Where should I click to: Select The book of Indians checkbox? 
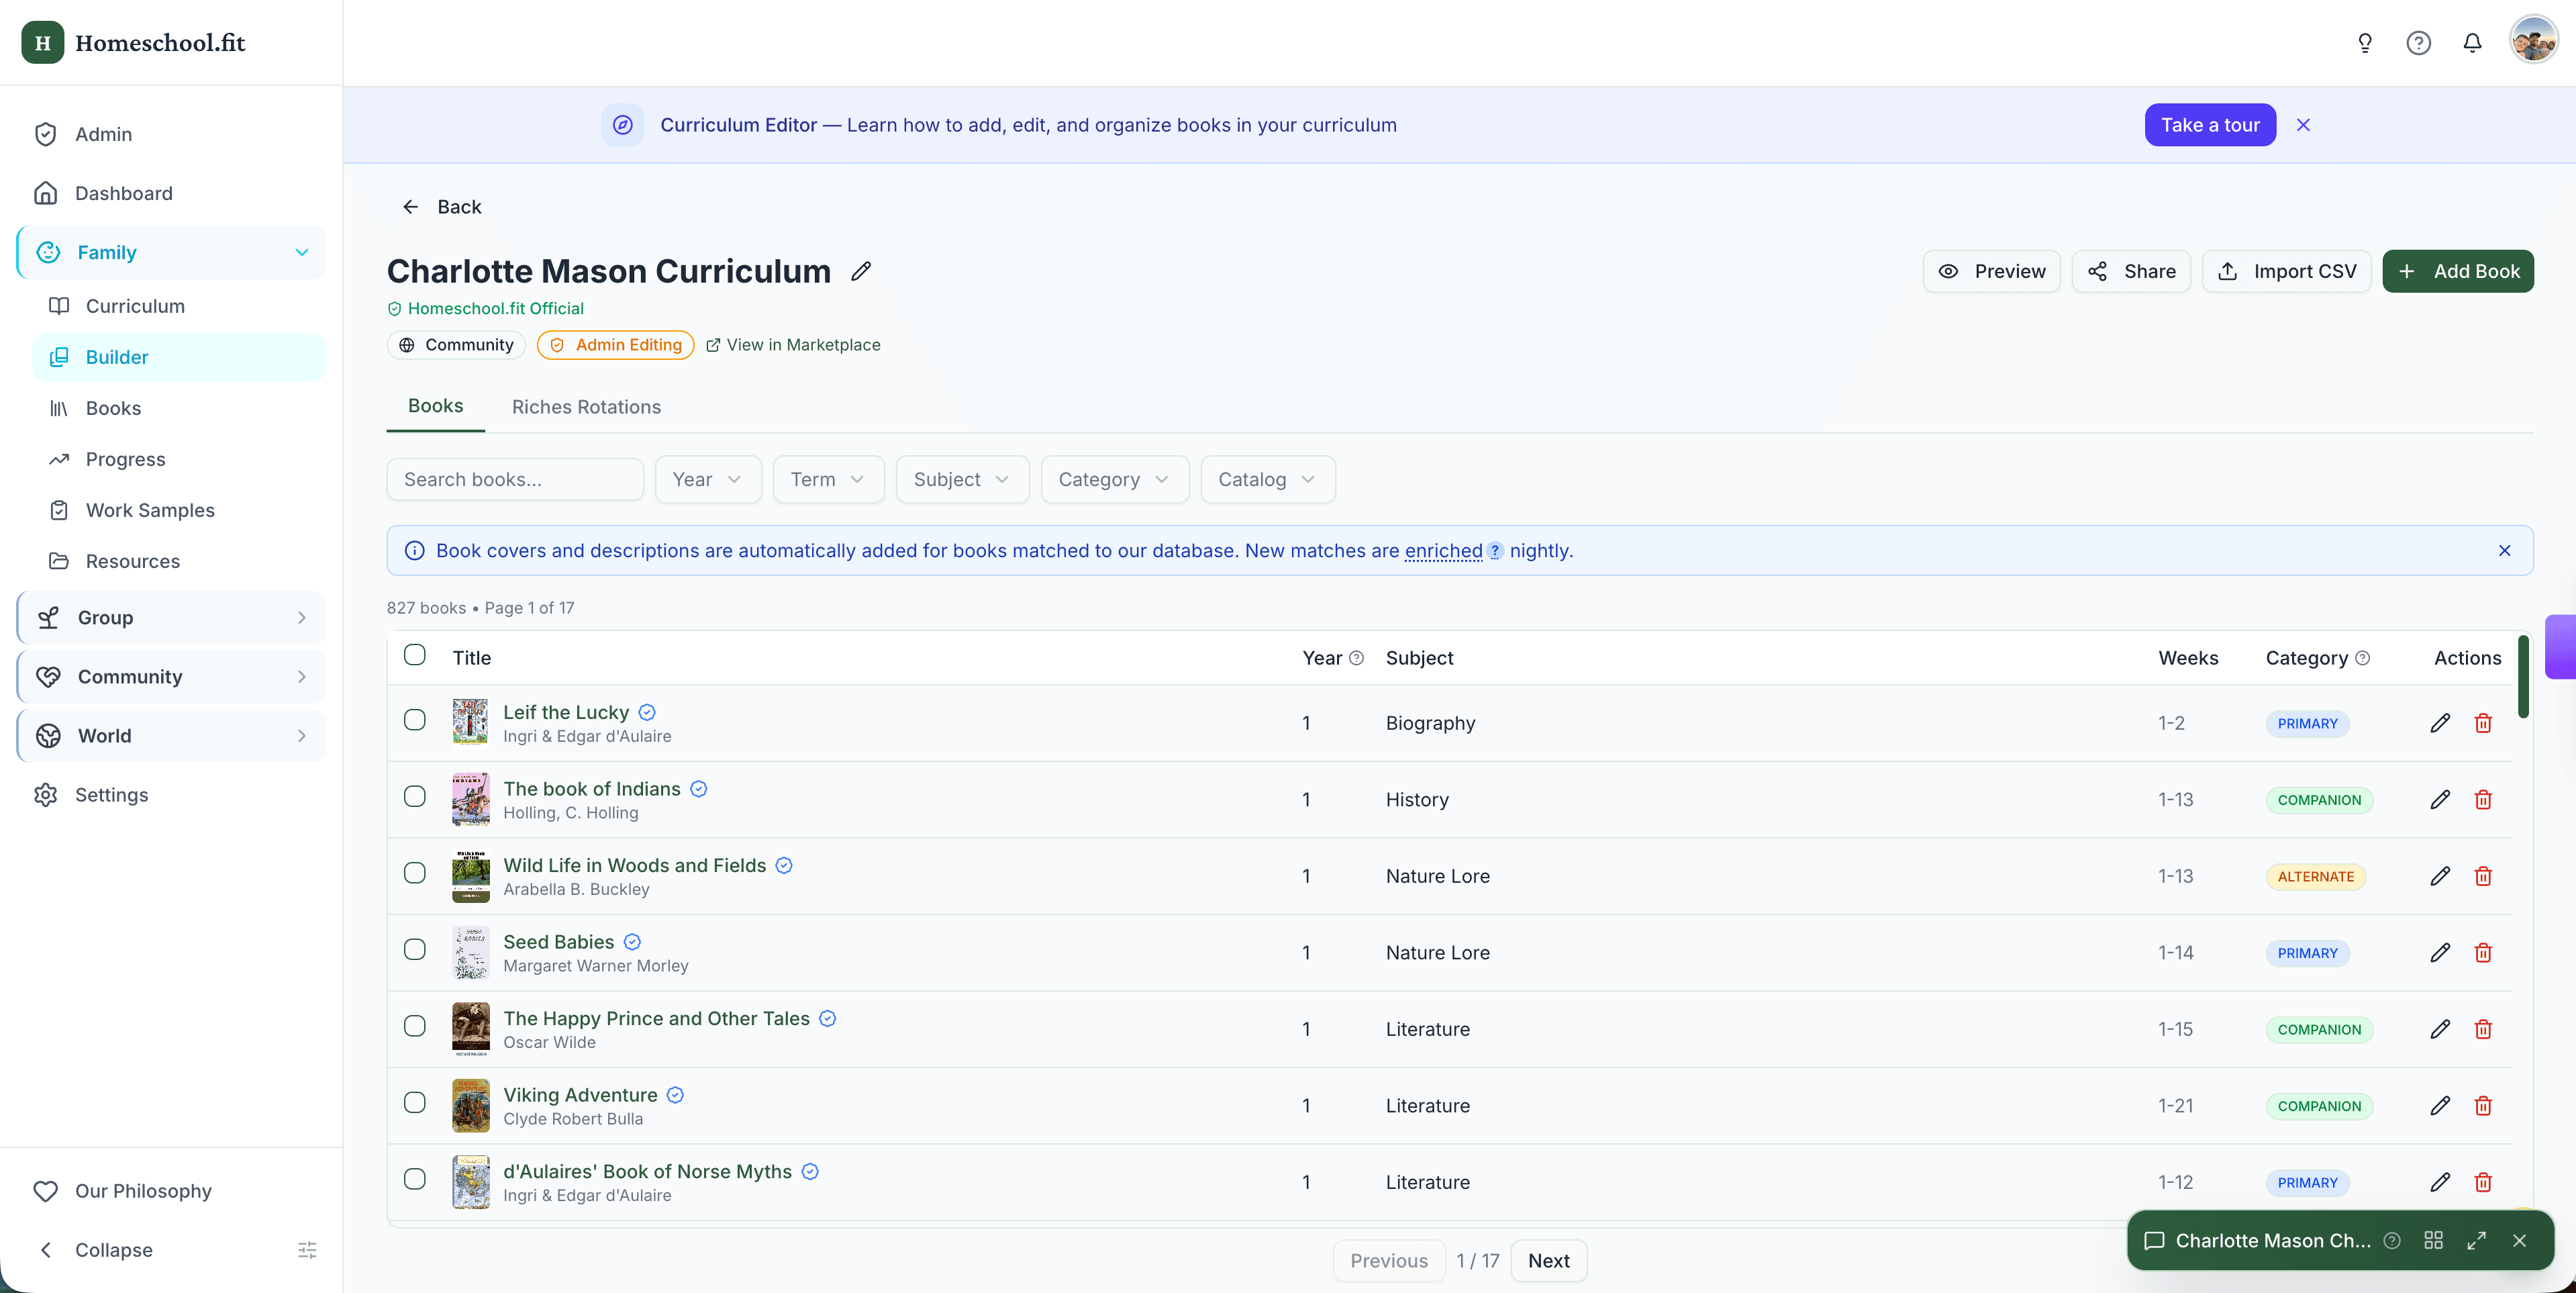click(414, 796)
